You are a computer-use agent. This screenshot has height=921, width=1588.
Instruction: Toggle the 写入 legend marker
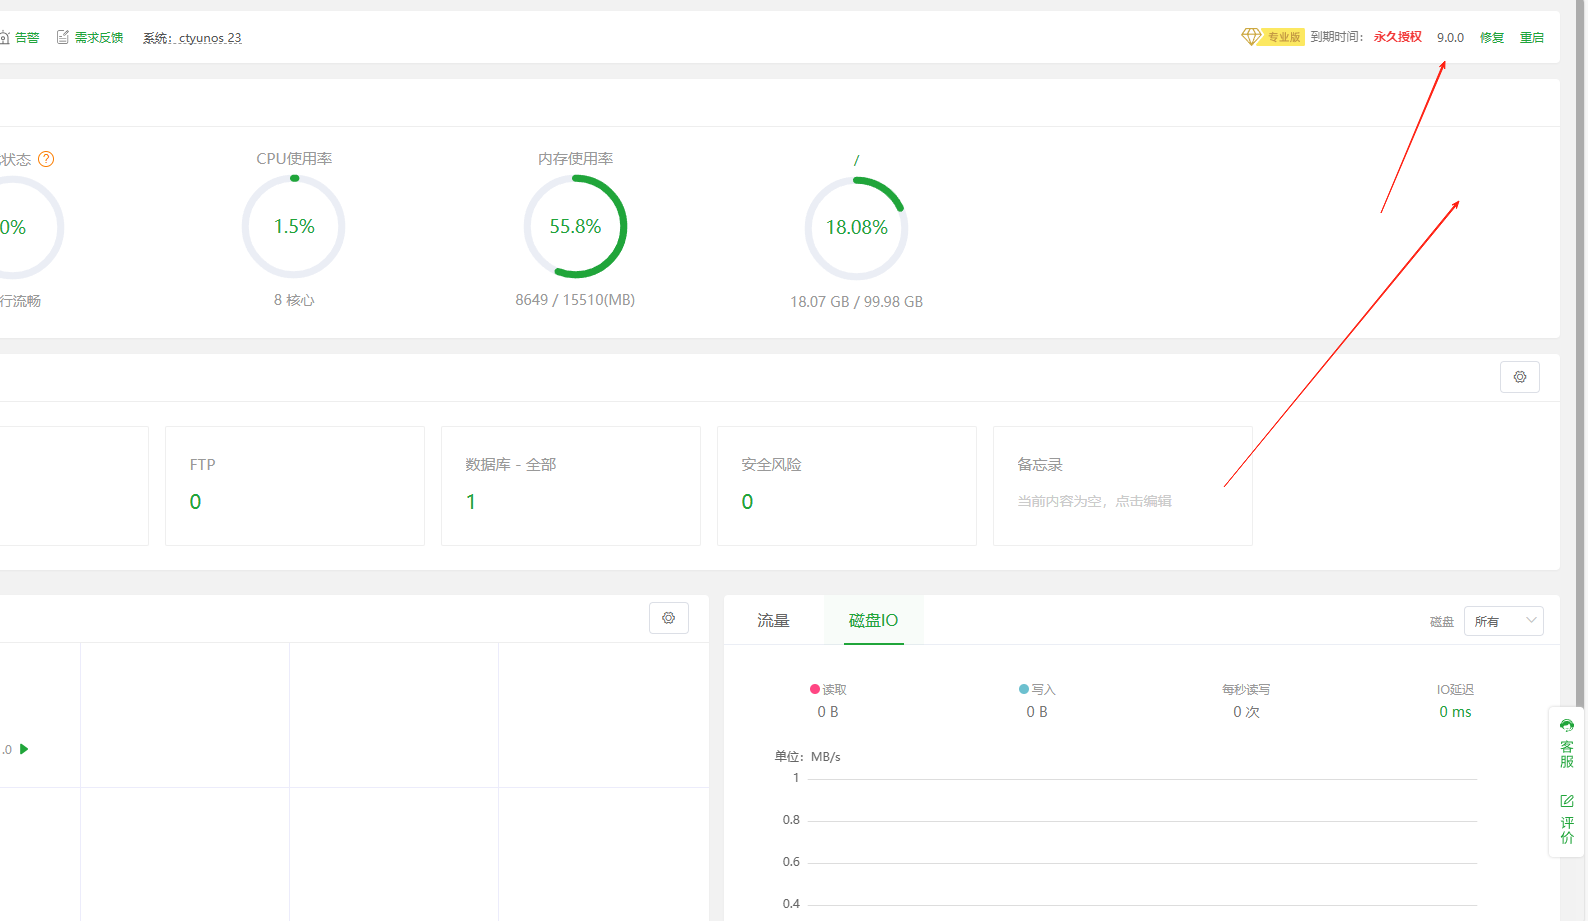click(1024, 689)
